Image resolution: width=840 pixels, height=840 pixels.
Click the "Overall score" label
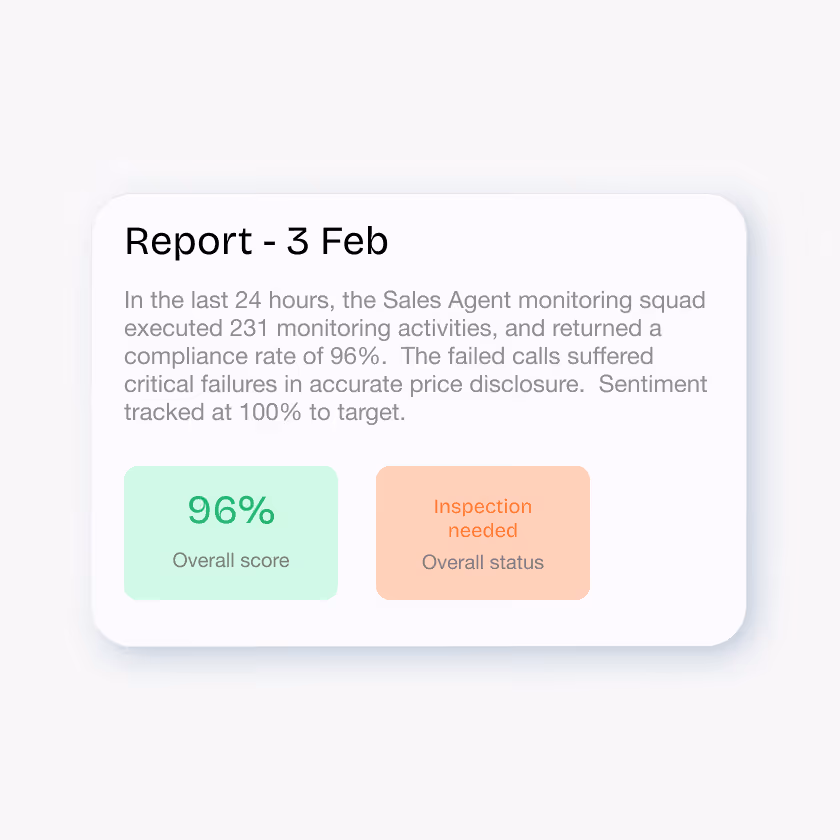click(231, 560)
